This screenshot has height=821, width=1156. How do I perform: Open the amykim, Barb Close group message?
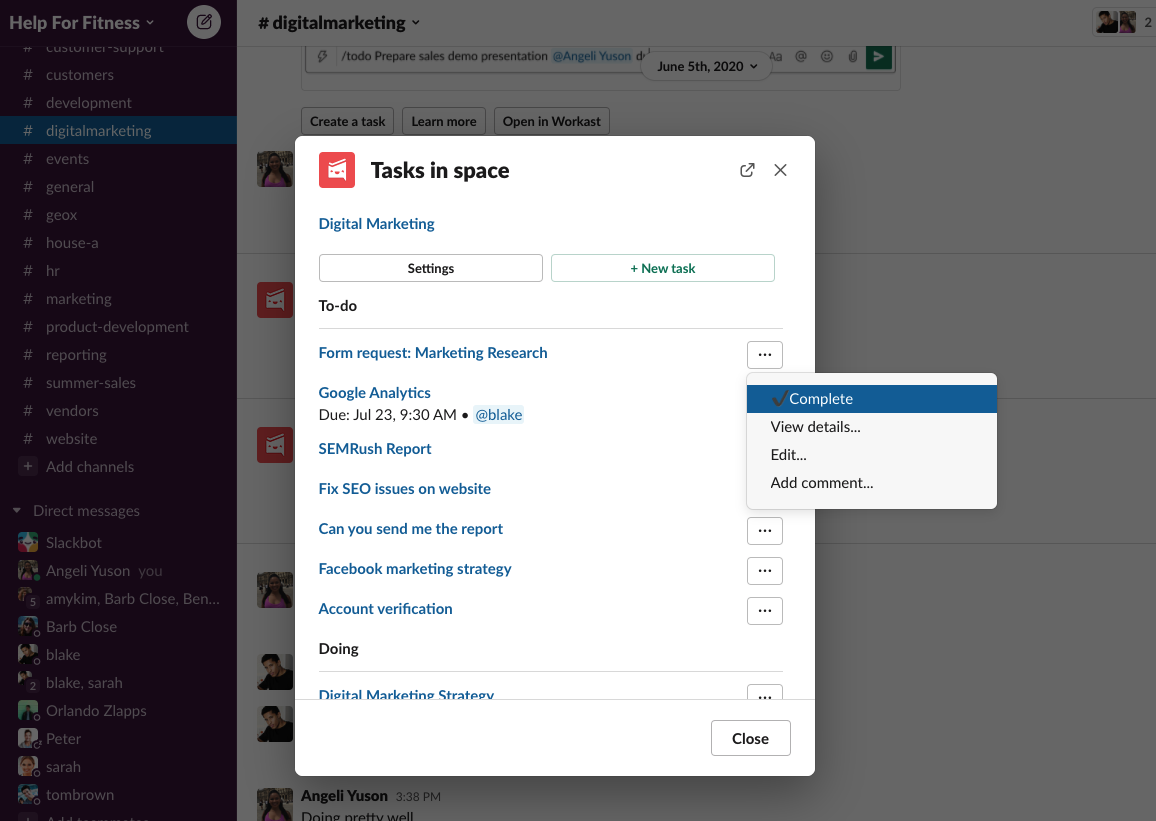pyautogui.click(x=118, y=598)
